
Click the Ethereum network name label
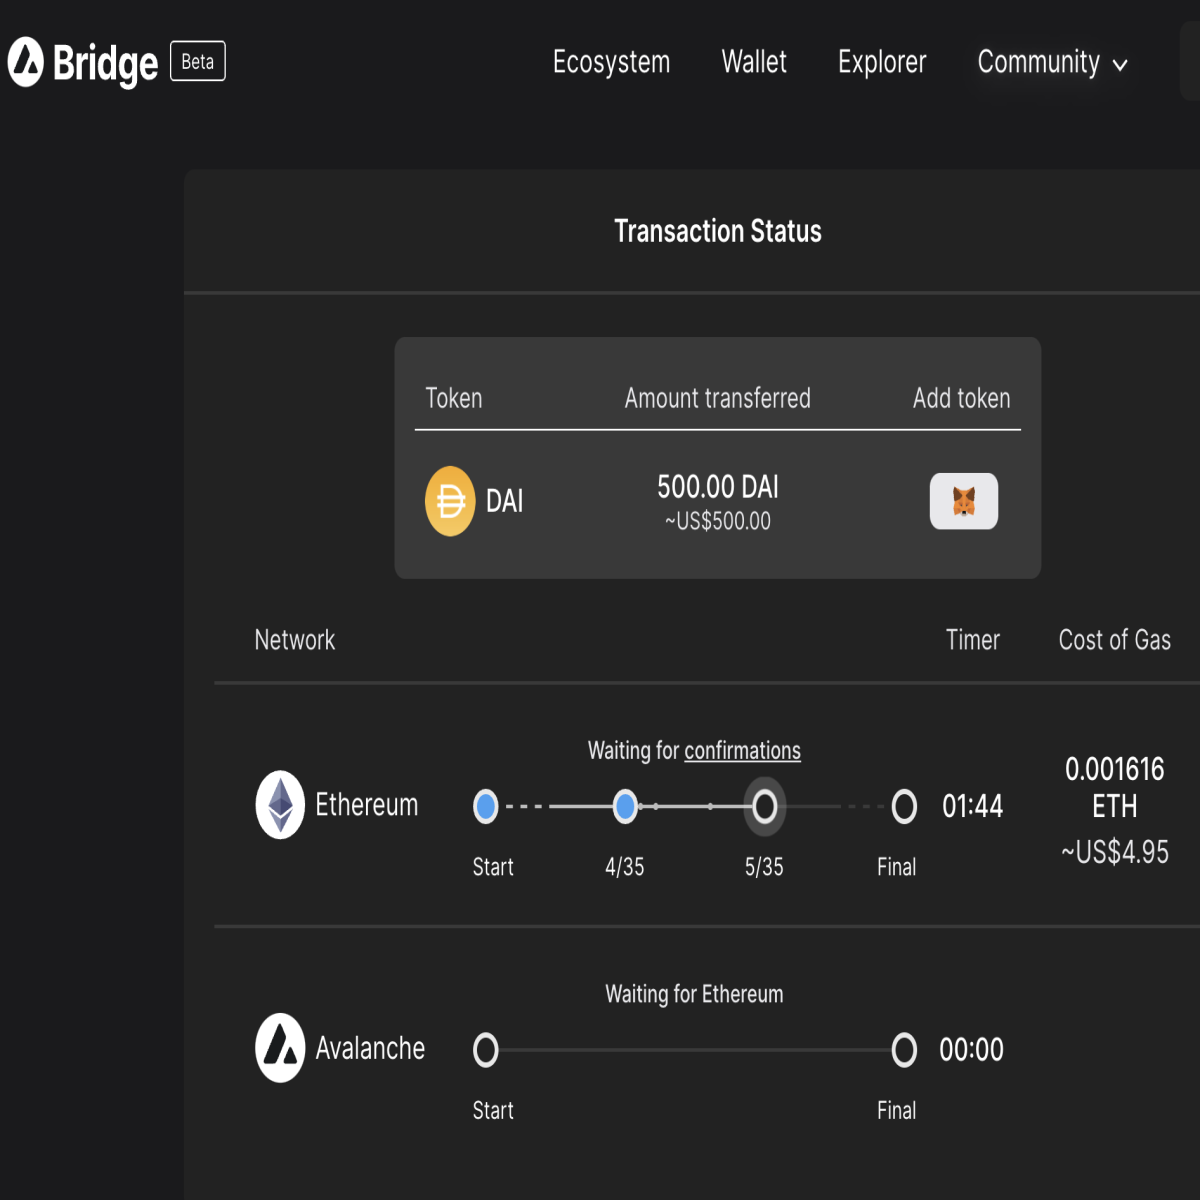(367, 805)
